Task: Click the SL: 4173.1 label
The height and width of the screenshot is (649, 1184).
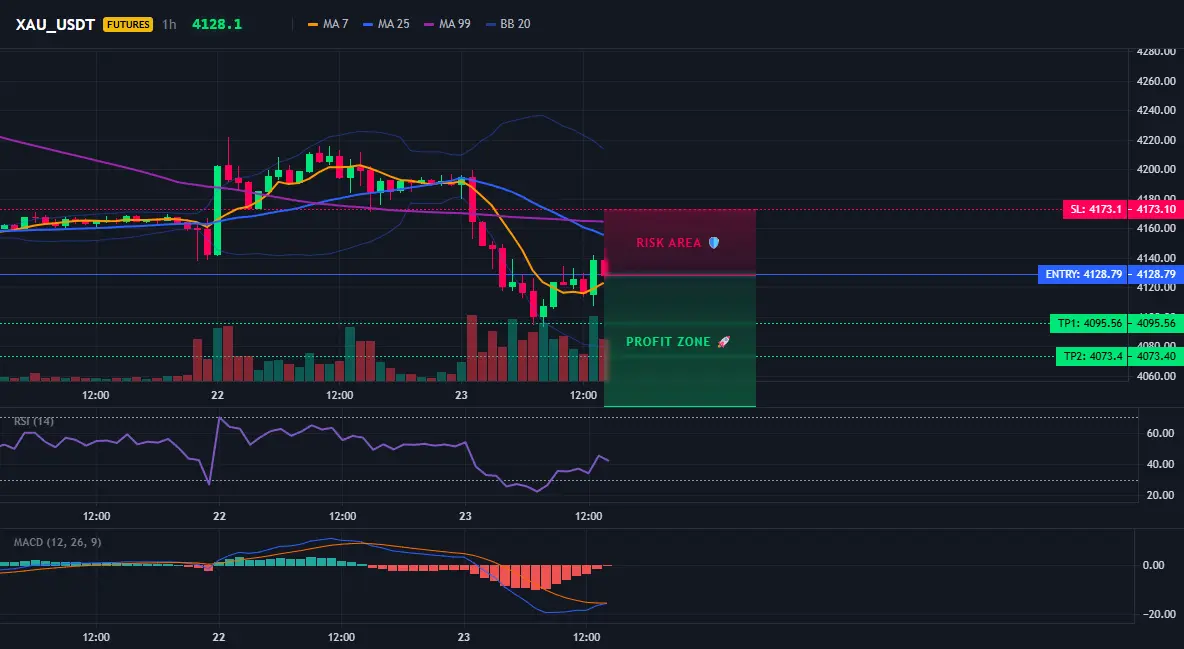Action: point(1094,209)
